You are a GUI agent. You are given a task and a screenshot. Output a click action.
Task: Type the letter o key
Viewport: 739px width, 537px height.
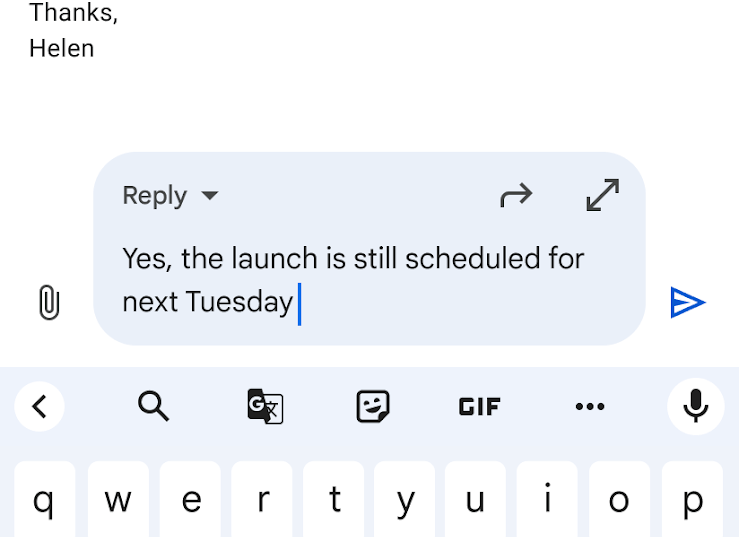[619, 500]
